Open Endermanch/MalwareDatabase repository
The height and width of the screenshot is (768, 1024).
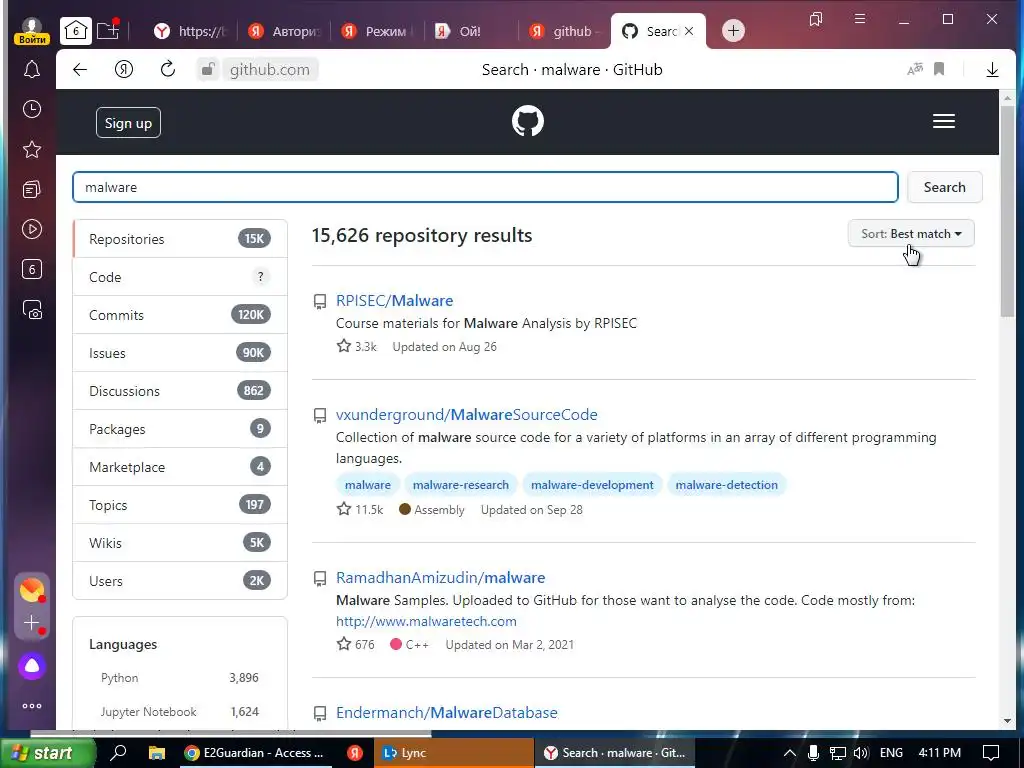[447, 712]
